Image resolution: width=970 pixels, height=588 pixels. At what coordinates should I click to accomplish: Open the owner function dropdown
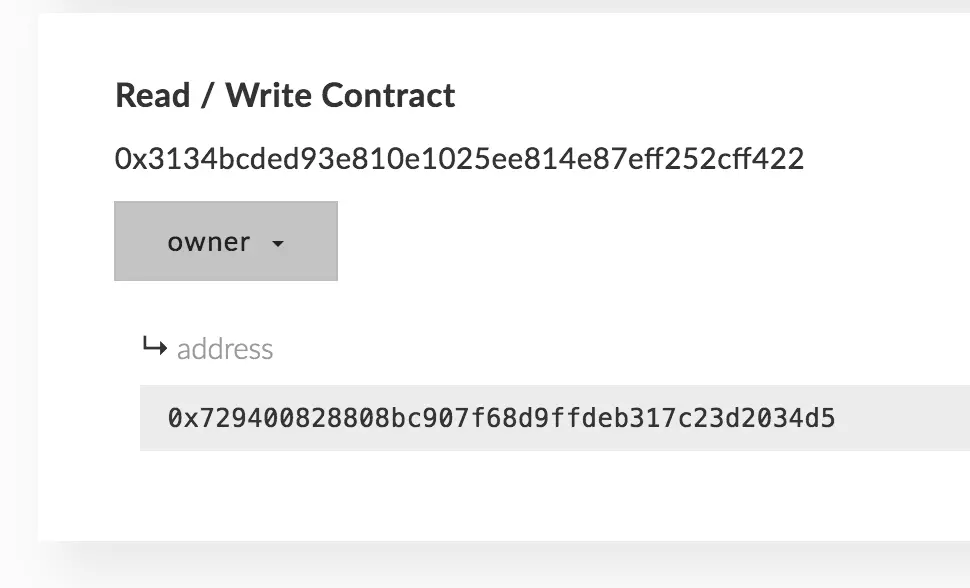coord(226,241)
